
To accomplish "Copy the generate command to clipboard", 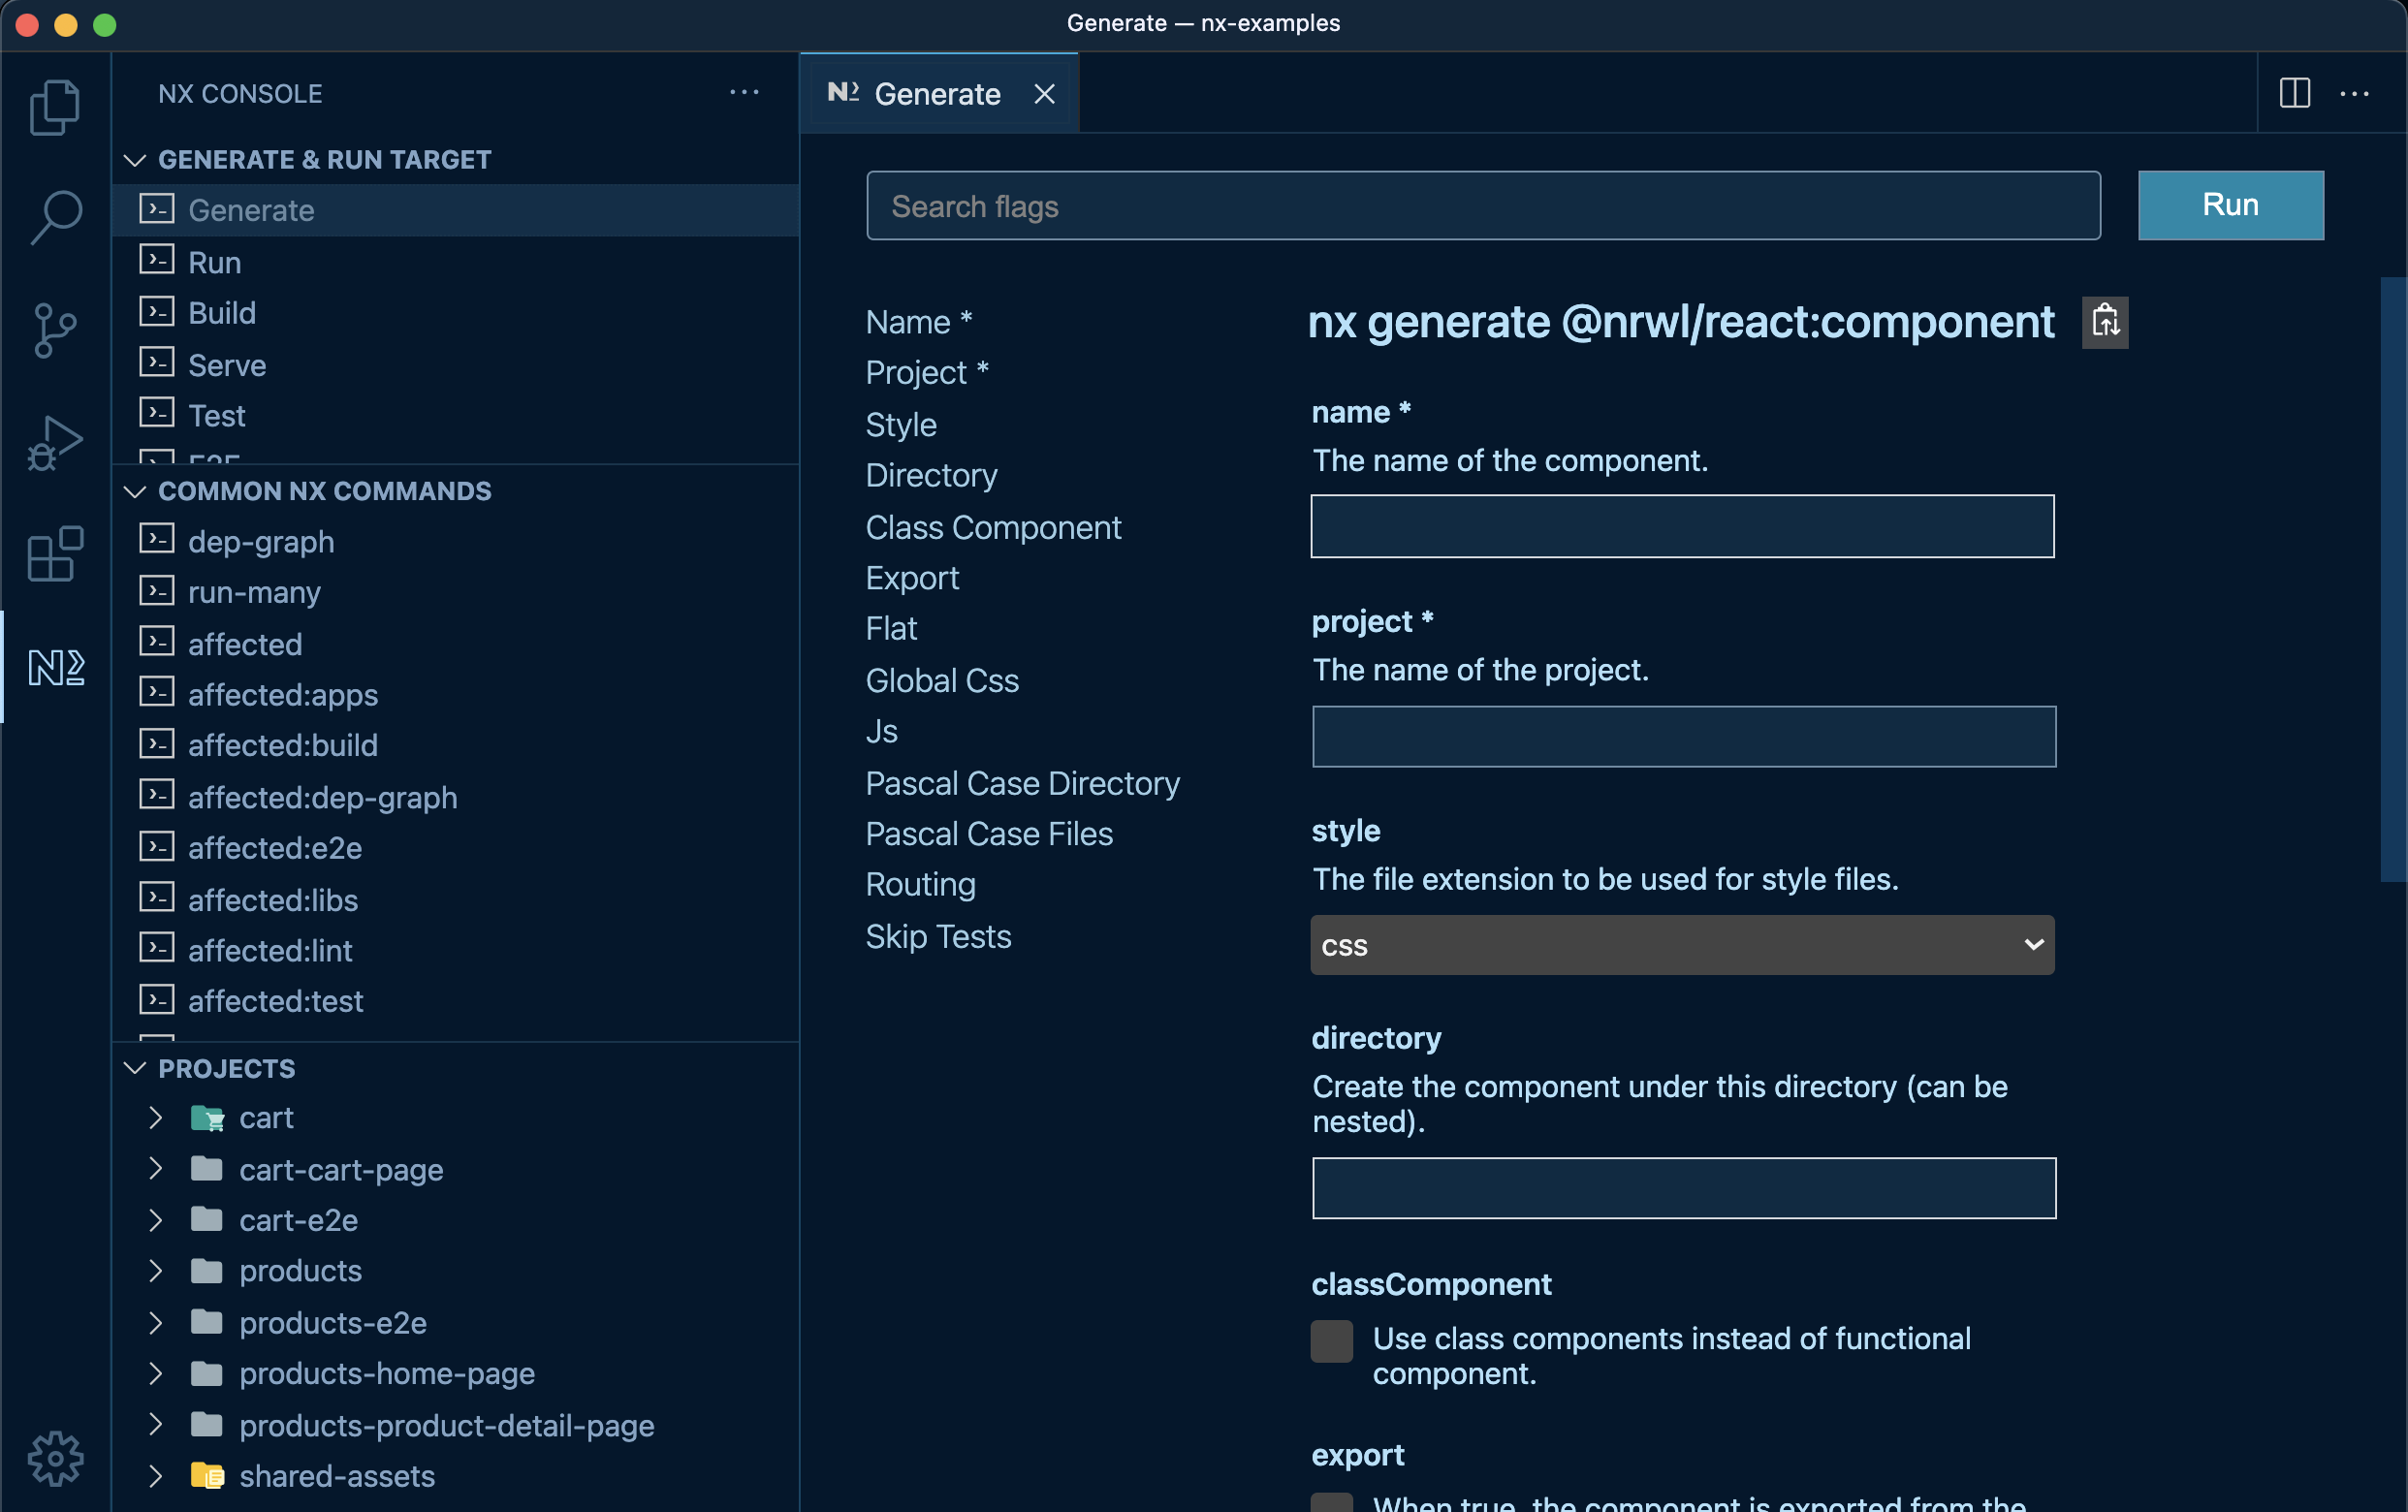I will (x=2104, y=322).
